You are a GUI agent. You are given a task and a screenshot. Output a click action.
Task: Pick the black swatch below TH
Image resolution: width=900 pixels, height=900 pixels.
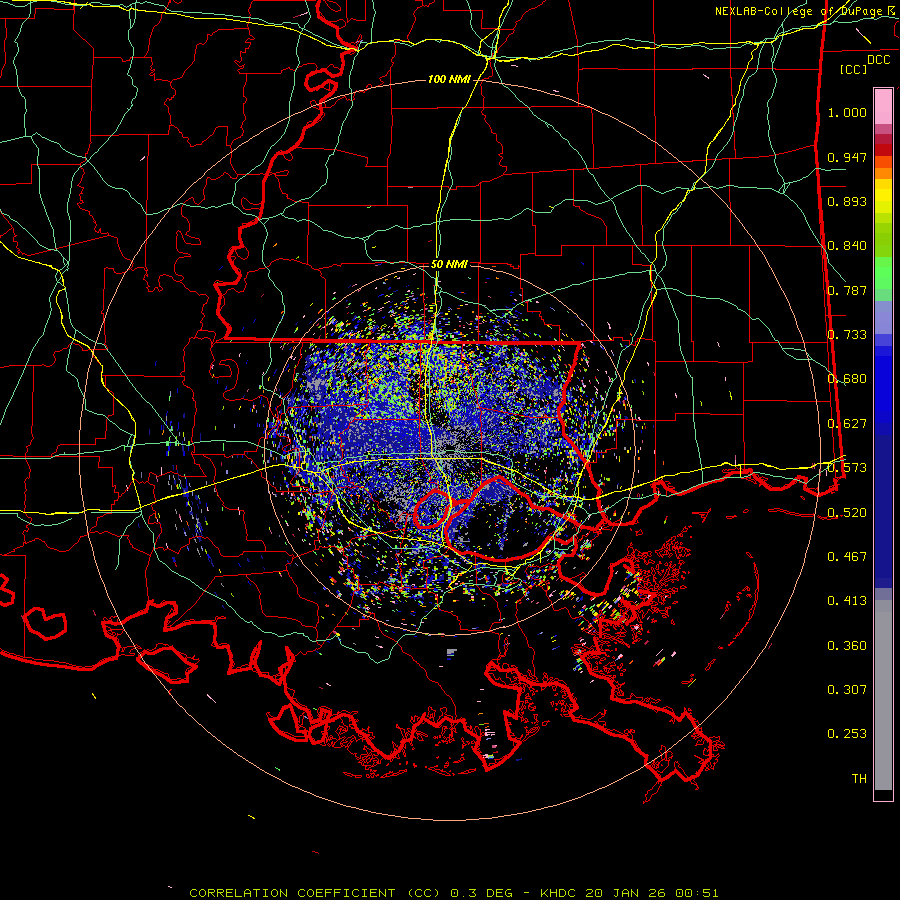tap(883, 795)
